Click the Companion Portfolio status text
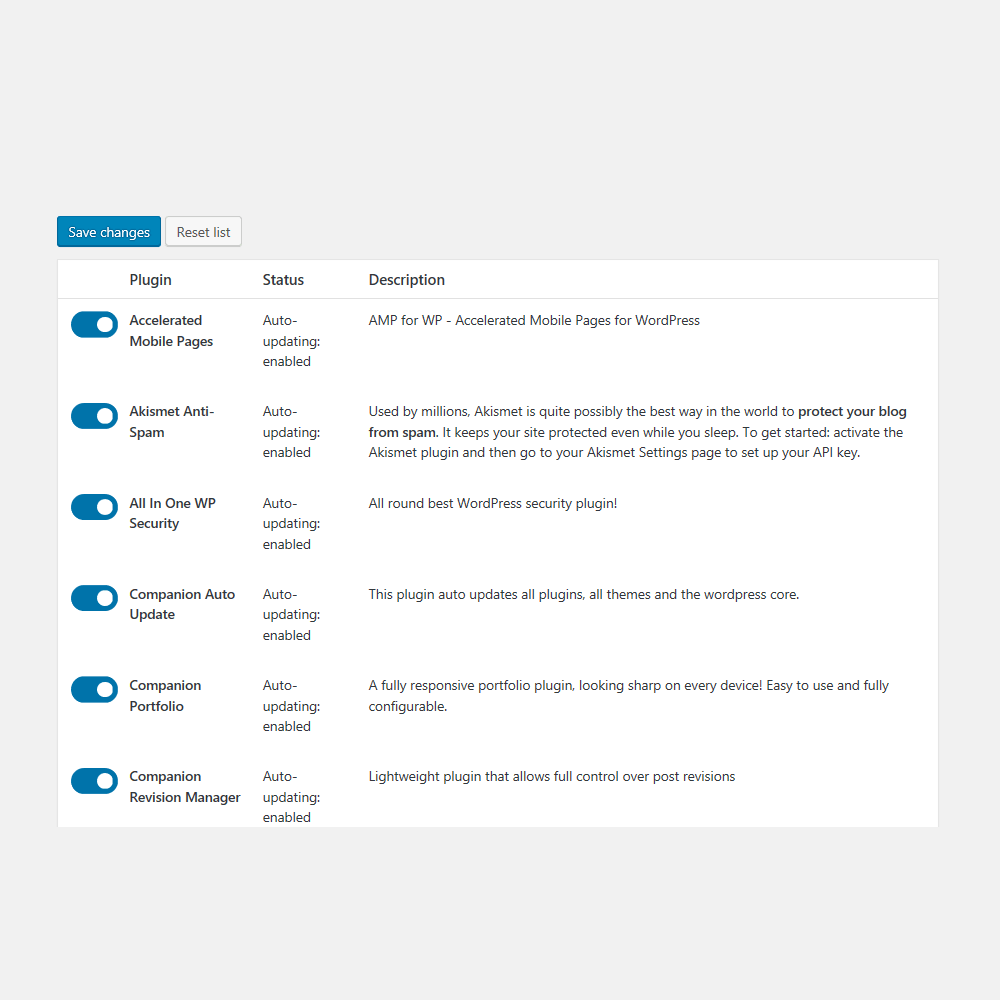This screenshot has height=1000, width=1000. (x=291, y=706)
